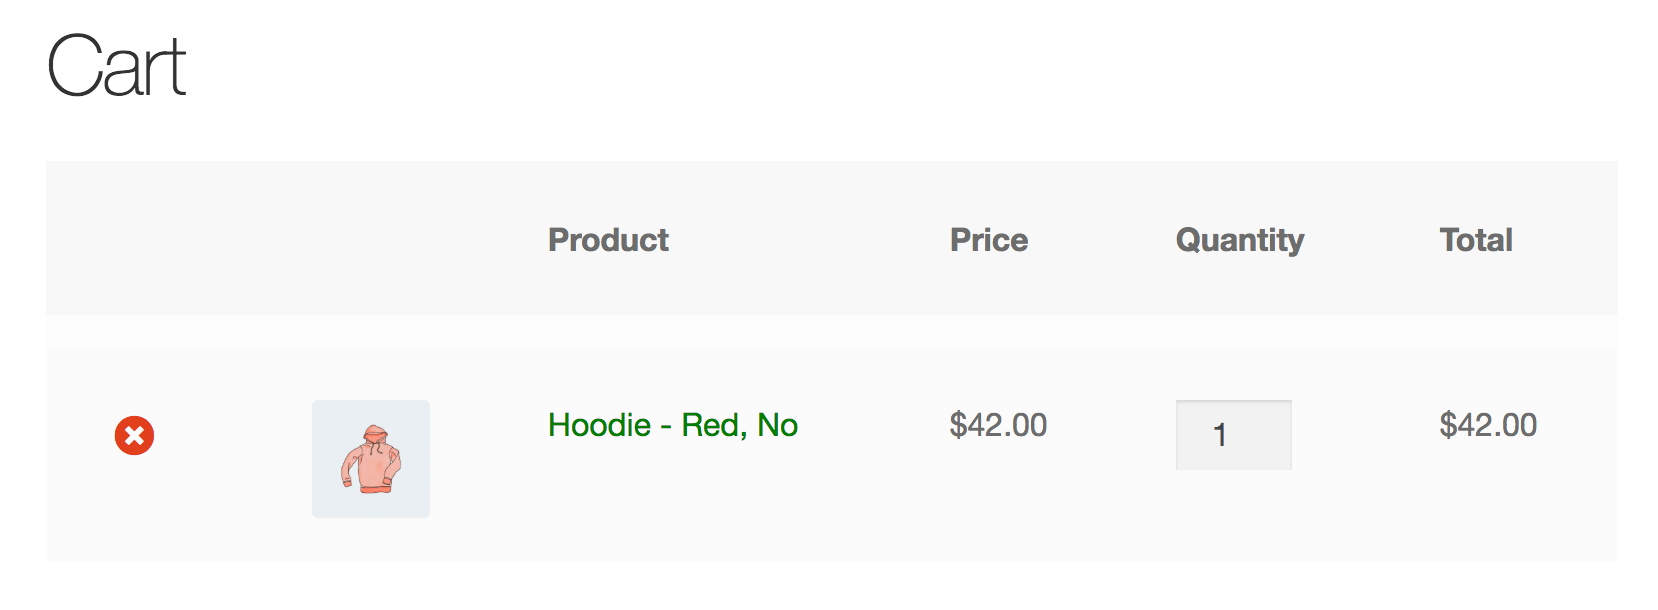Click the Total column header

tap(1476, 240)
